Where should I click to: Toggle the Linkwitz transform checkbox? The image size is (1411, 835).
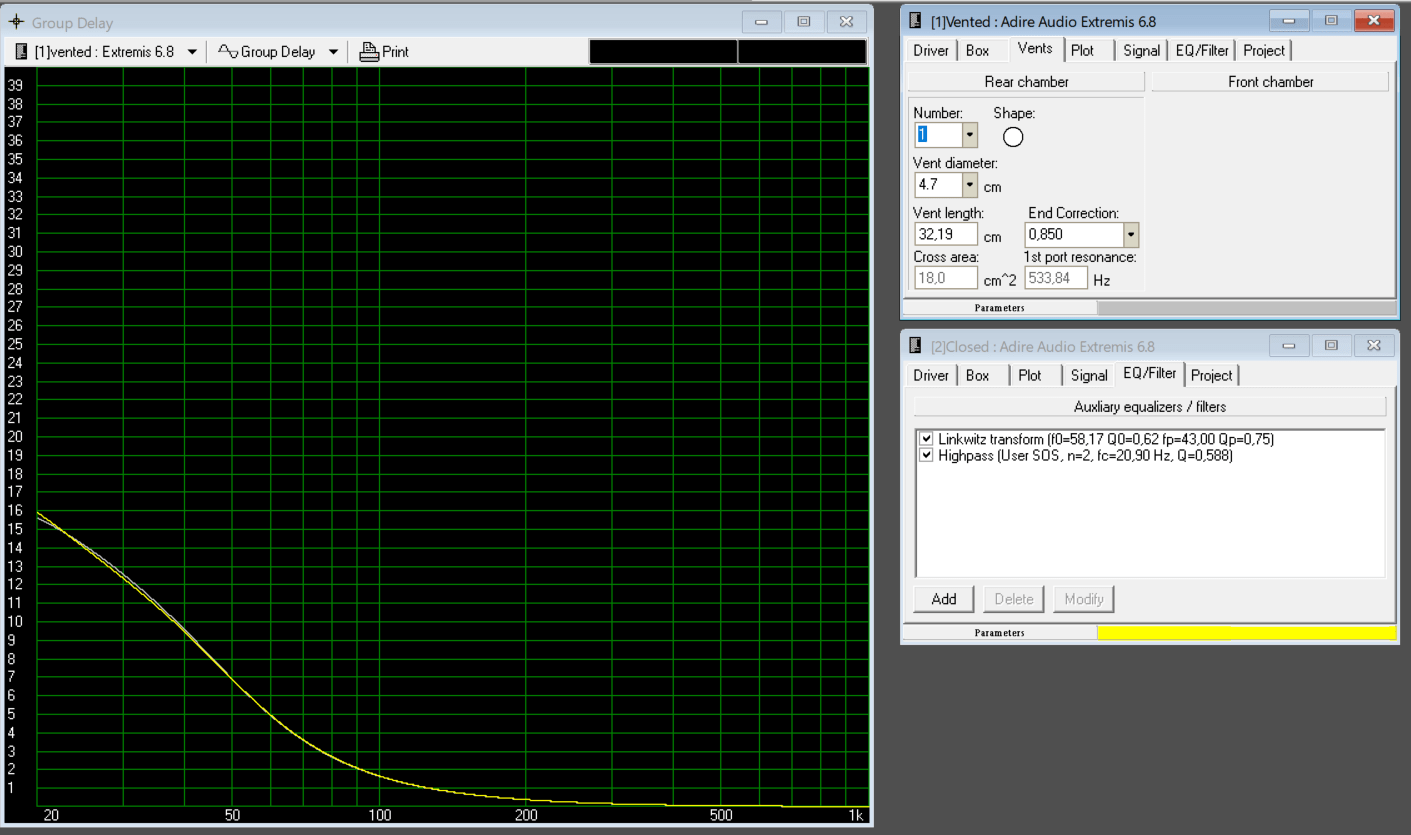click(x=926, y=439)
